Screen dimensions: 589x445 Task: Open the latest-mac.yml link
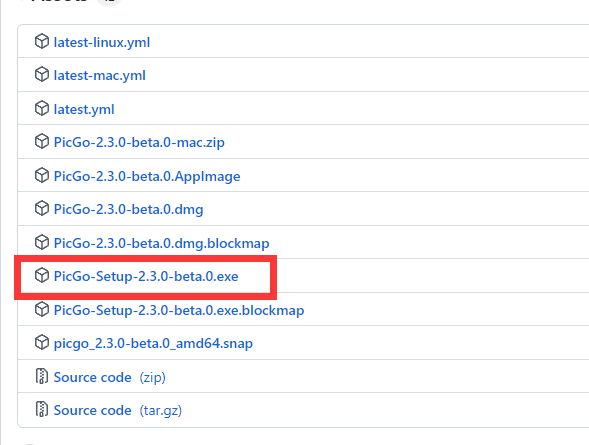click(x=100, y=75)
